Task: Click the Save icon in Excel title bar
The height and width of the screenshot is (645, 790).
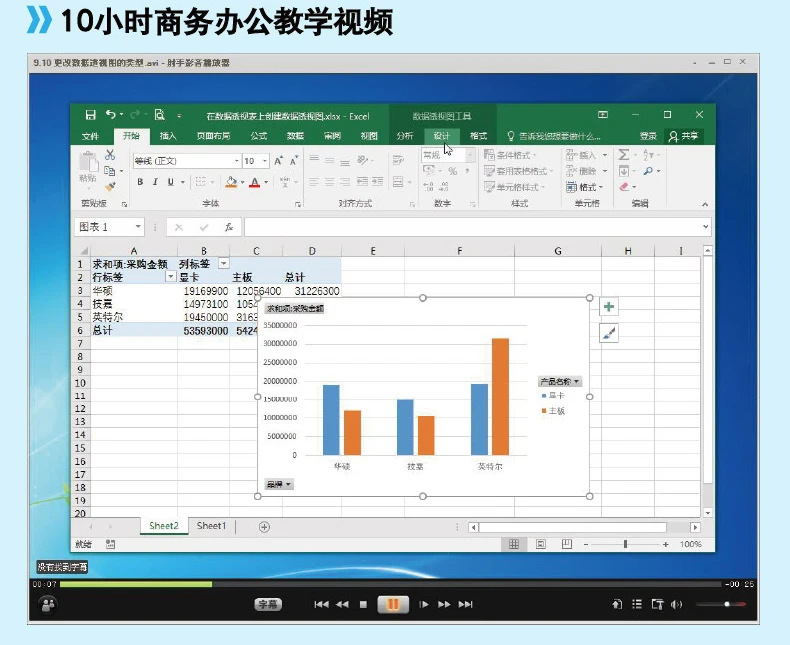Action: pos(91,115)
